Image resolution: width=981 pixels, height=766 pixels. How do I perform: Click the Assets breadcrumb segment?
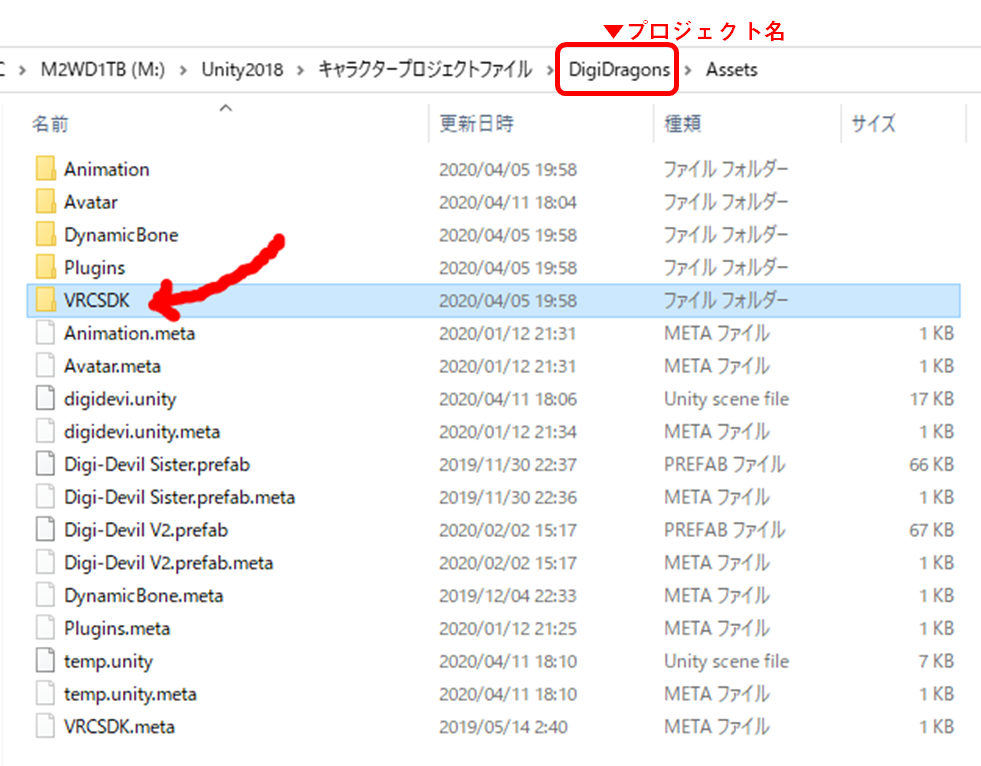pyautogui.click(x=731, y=69)
